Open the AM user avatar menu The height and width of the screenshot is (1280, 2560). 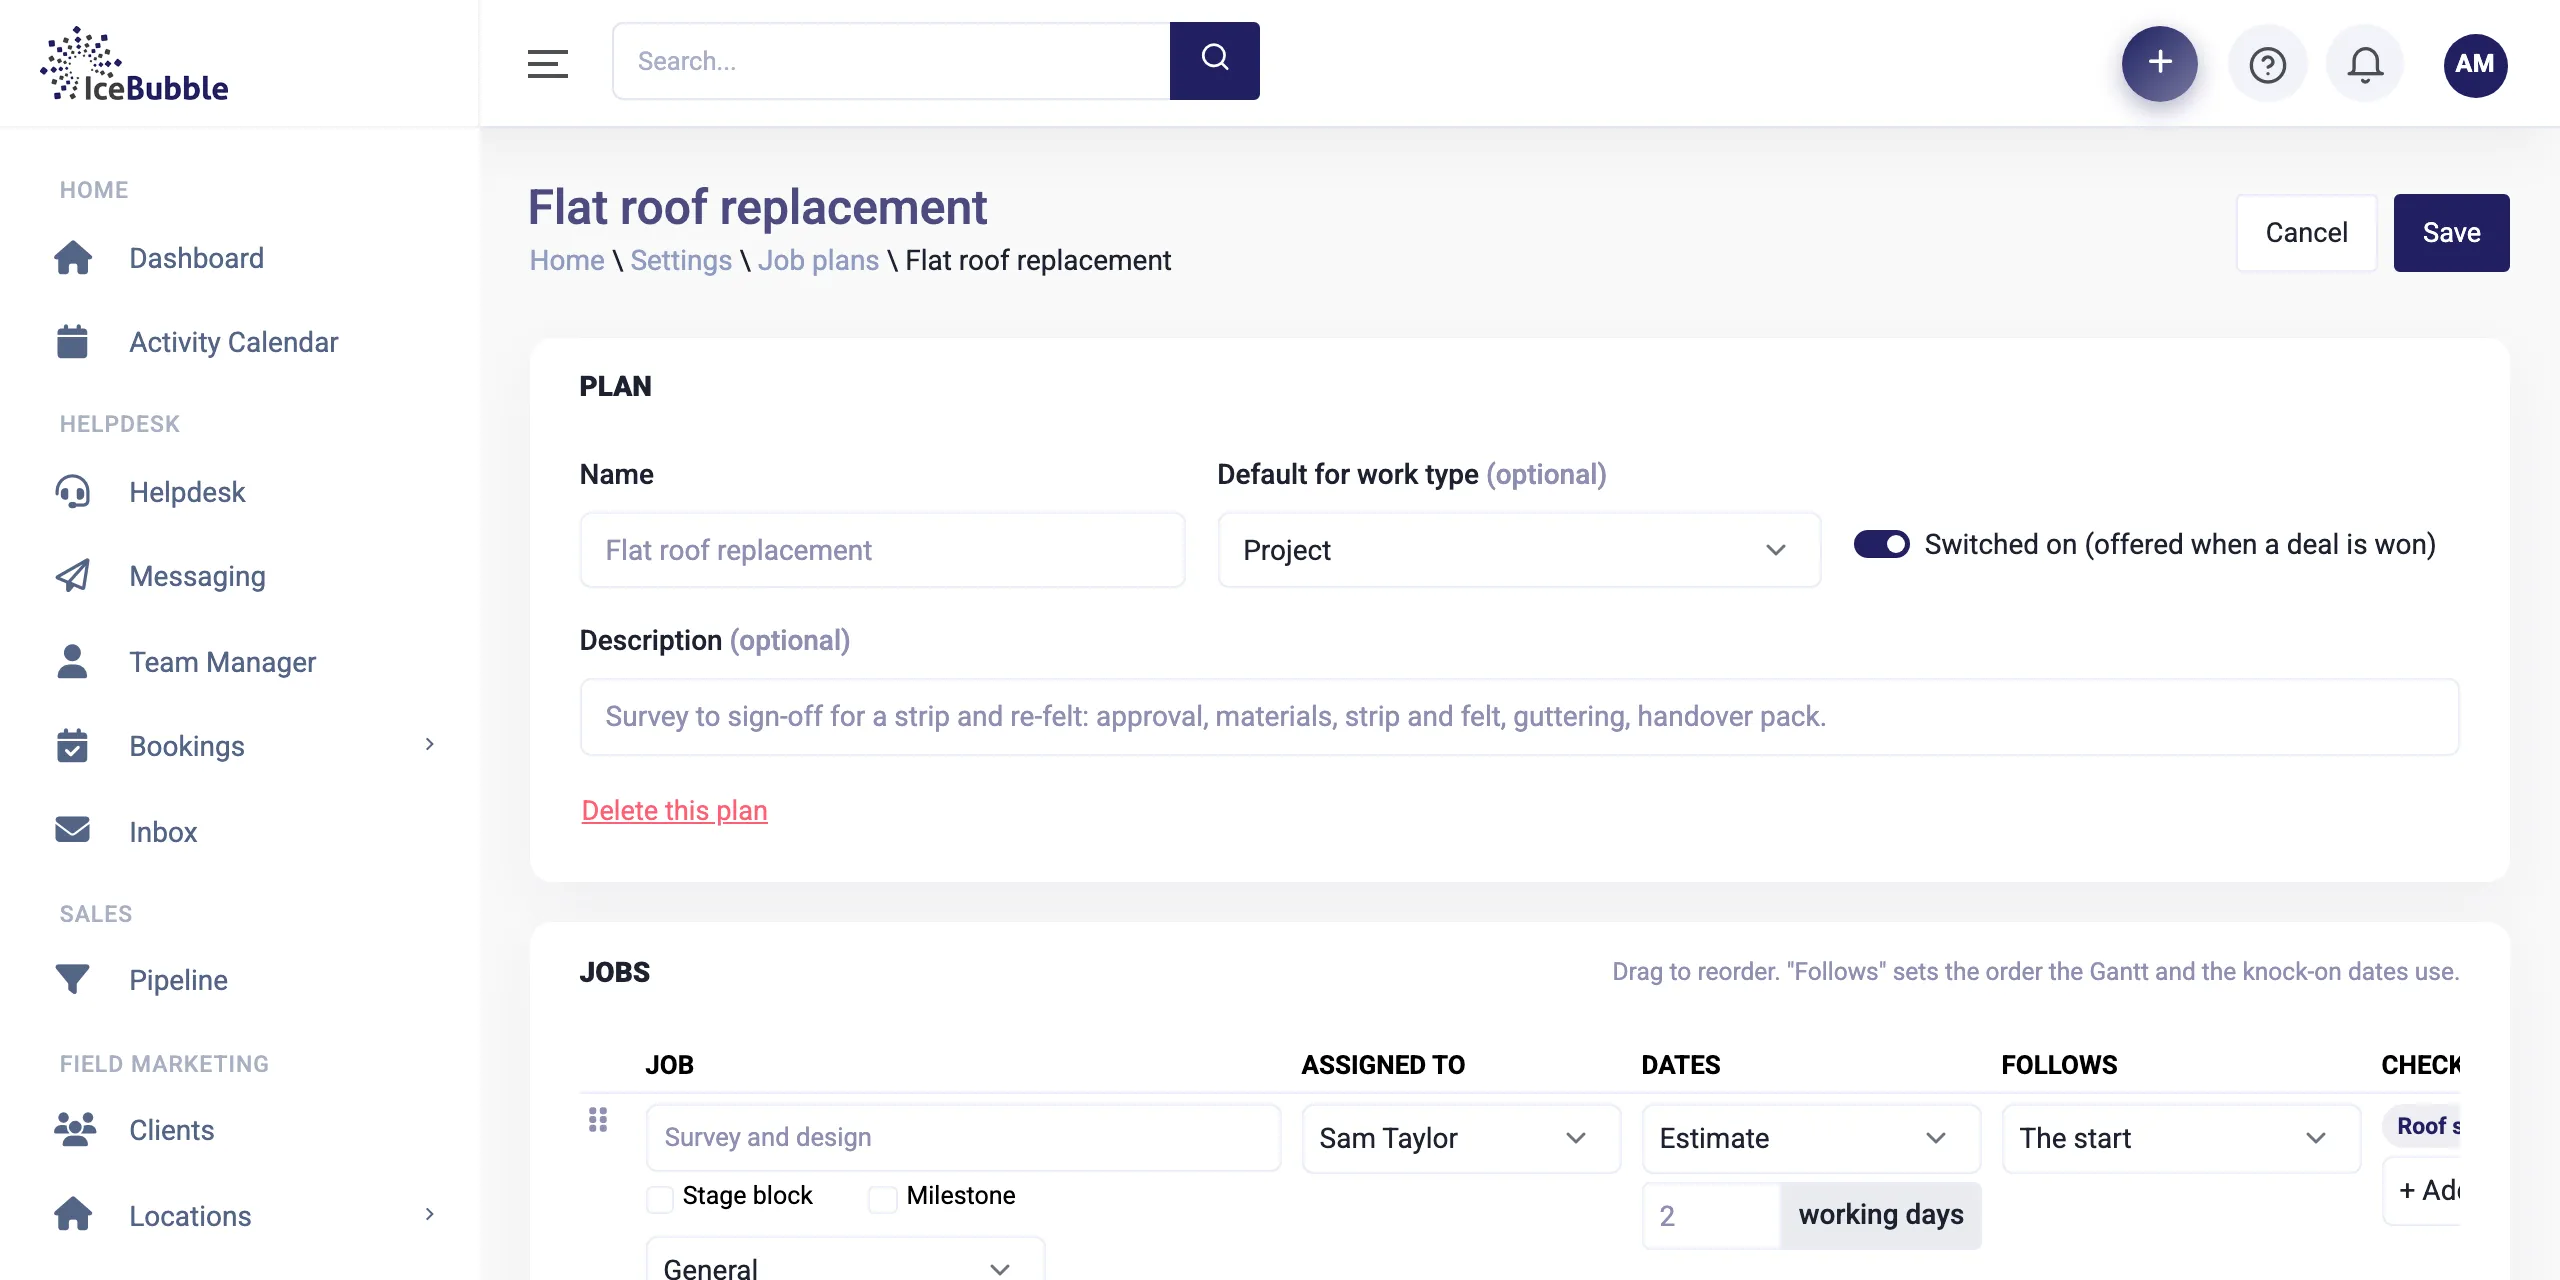[x=2475, y=65]
